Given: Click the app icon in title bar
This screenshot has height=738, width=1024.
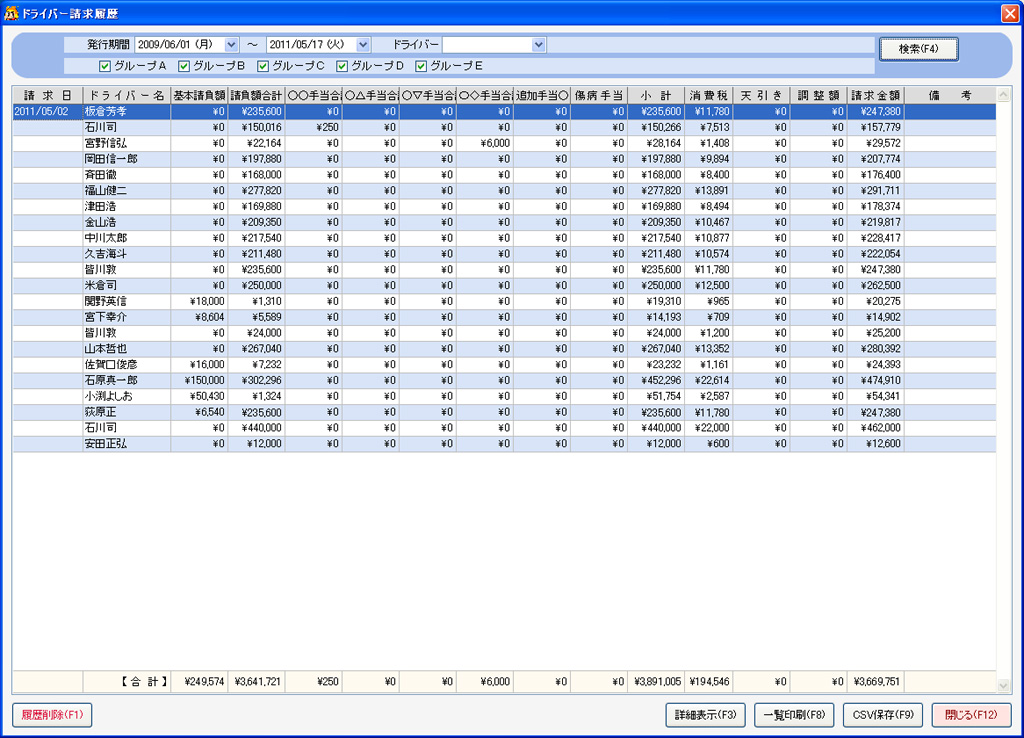Looking at the screenshot, I should [11, 13].
